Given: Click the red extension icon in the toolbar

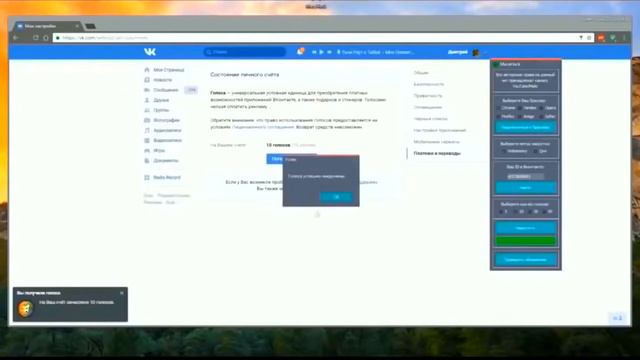Looking at the screenshot, I should [x=601, y=38].
